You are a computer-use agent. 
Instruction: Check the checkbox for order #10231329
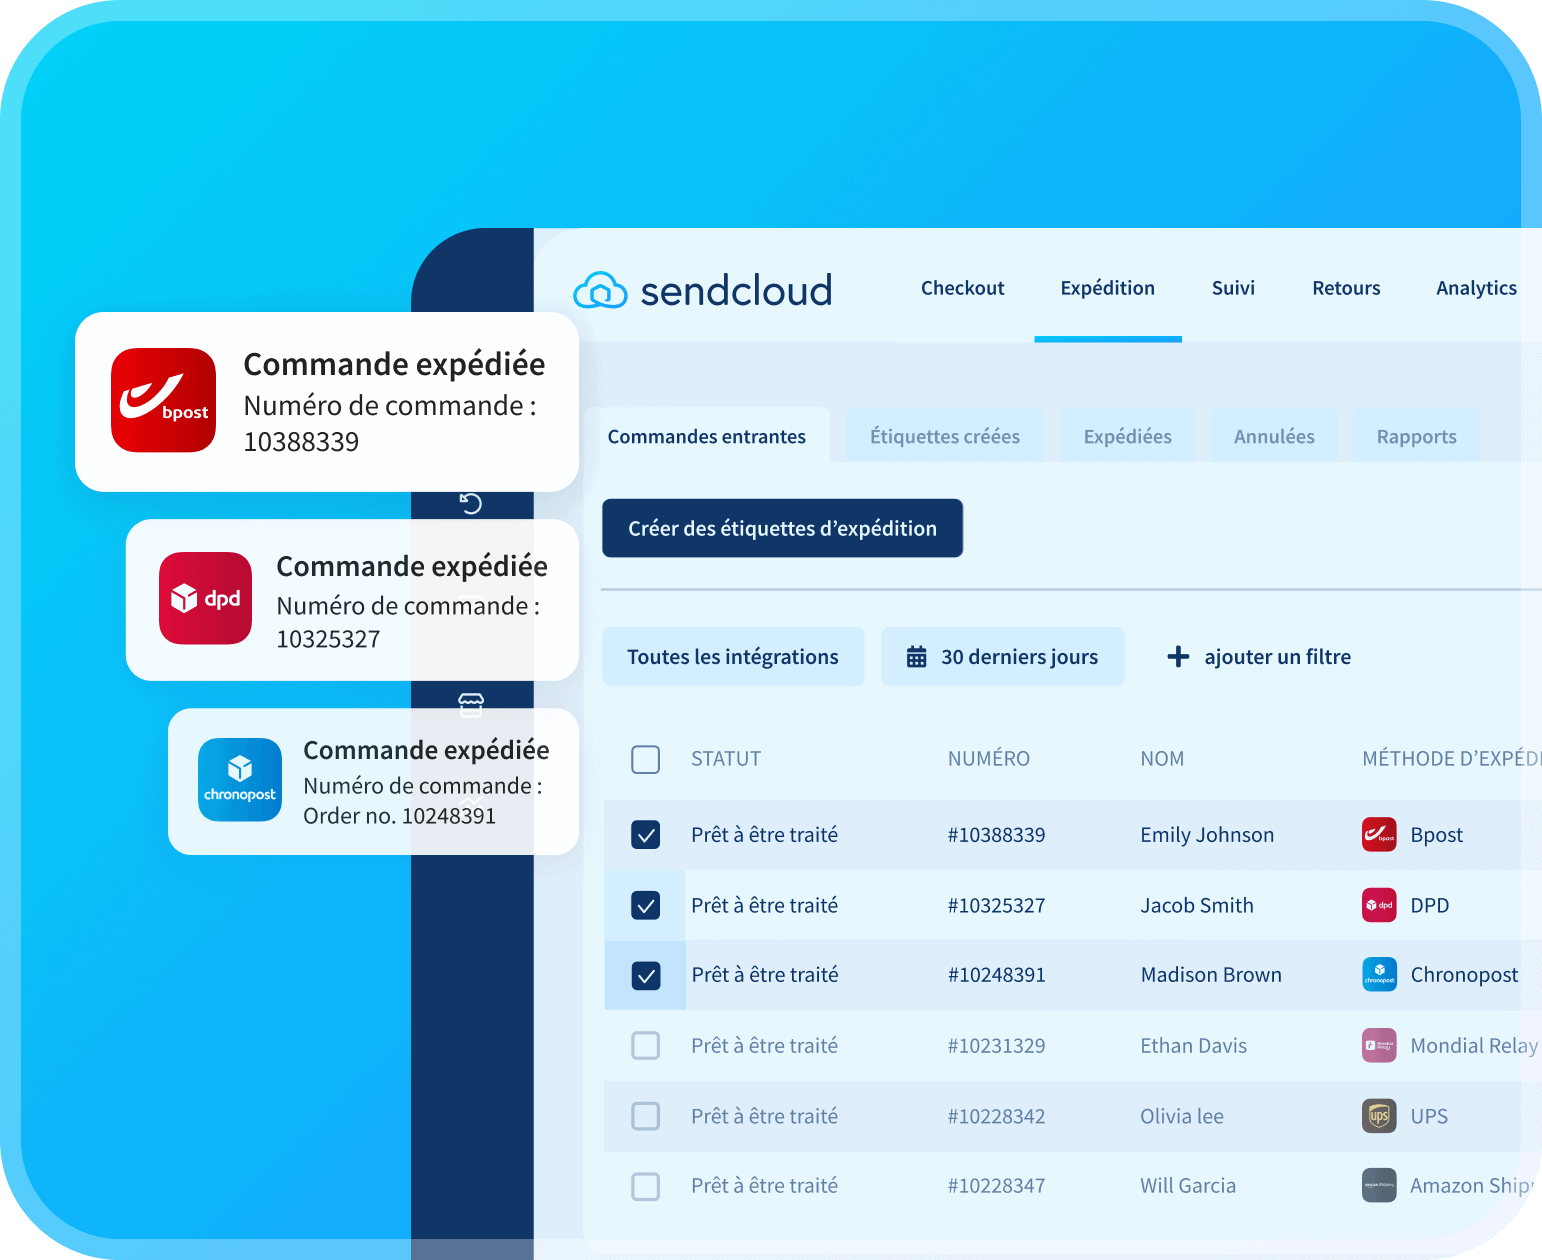coord(646,1046)
